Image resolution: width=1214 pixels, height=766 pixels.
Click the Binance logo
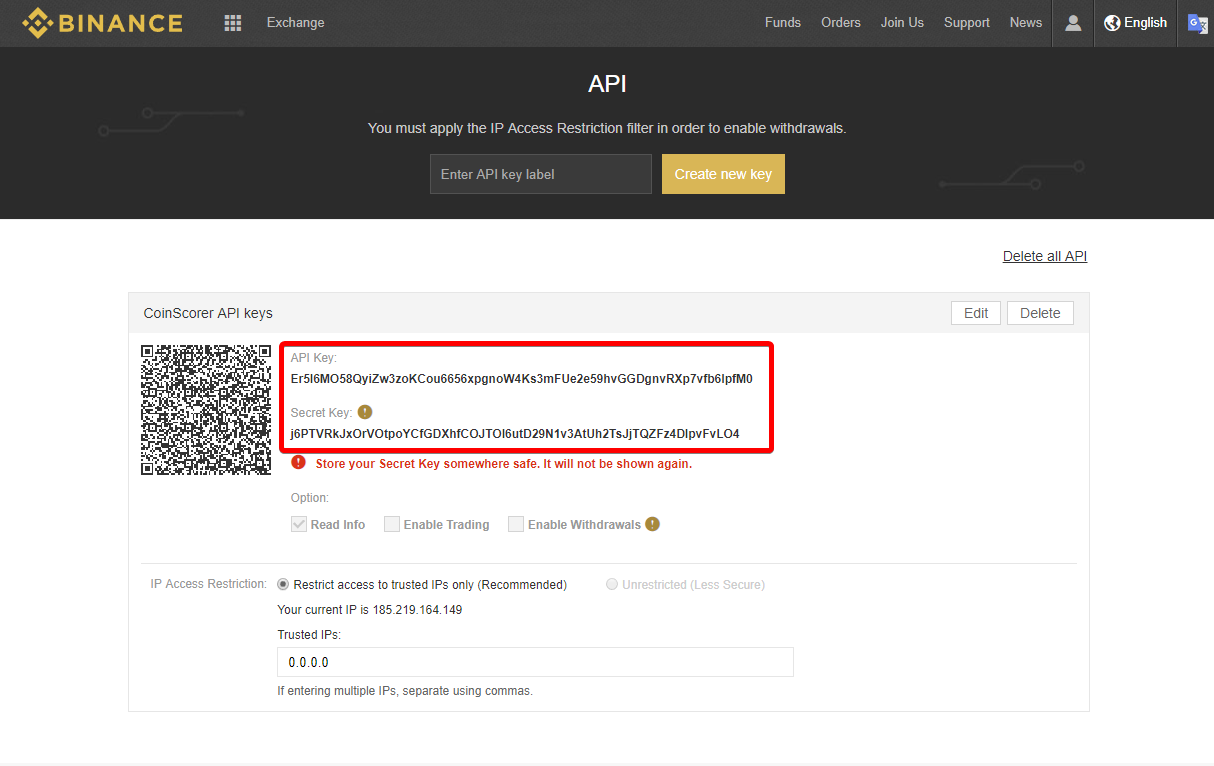[x=102, y=22]
